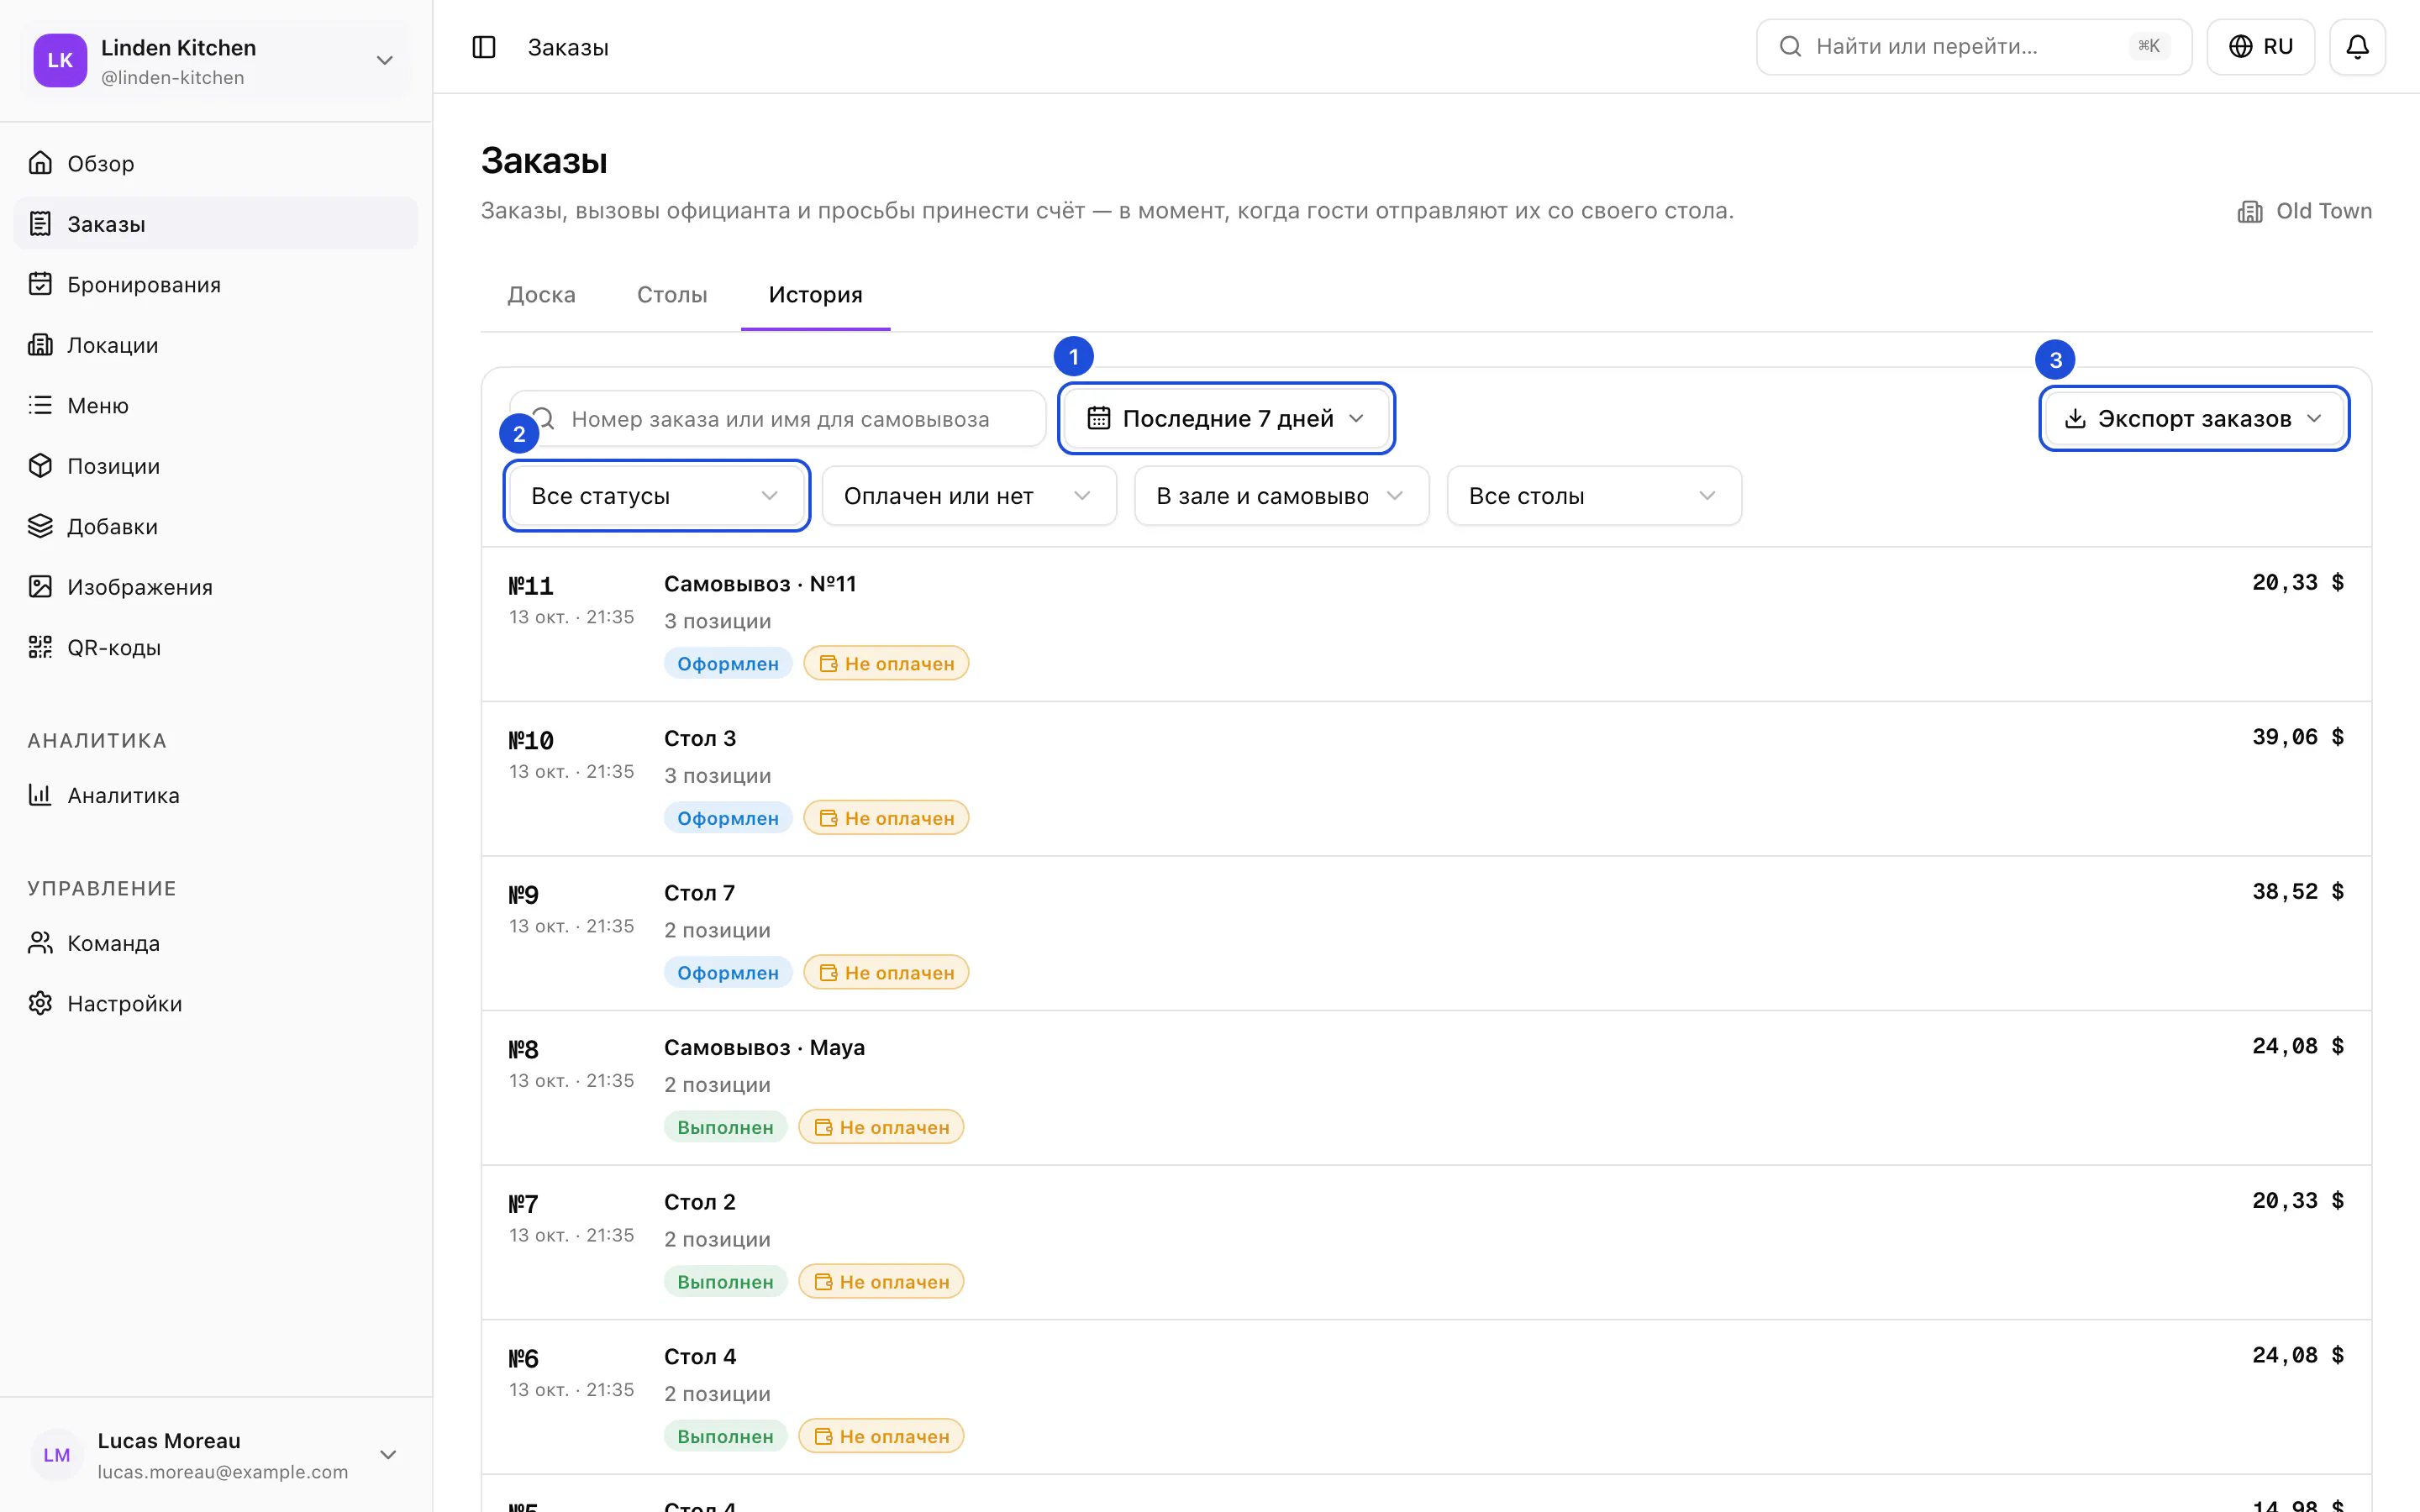Click the Команда people icon
This screenshot has height=1512, width=2420.
[40, 943]
